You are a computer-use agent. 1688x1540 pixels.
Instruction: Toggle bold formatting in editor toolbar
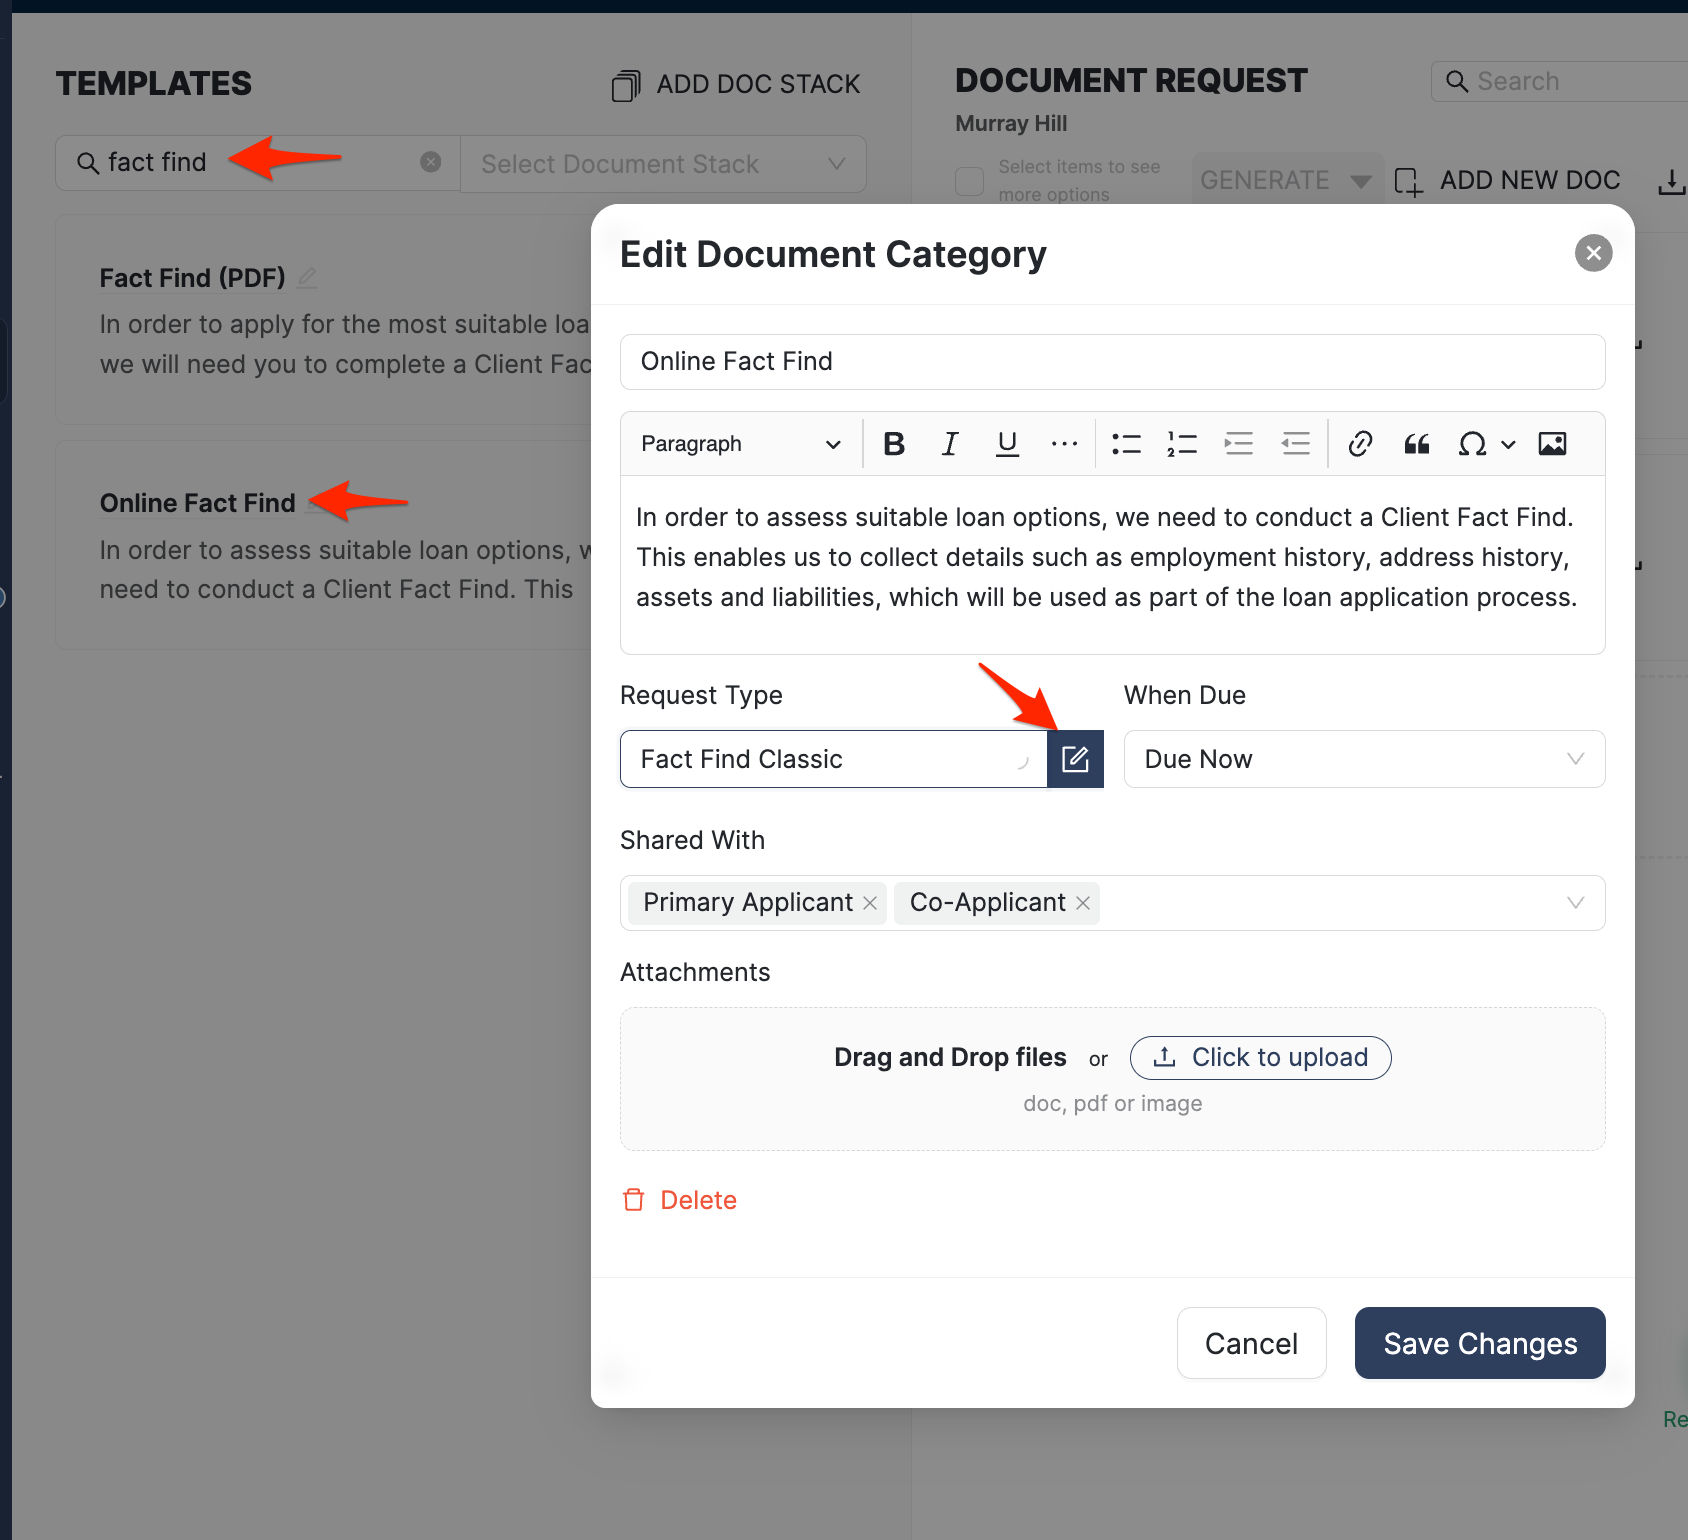[x=894, y=444]
